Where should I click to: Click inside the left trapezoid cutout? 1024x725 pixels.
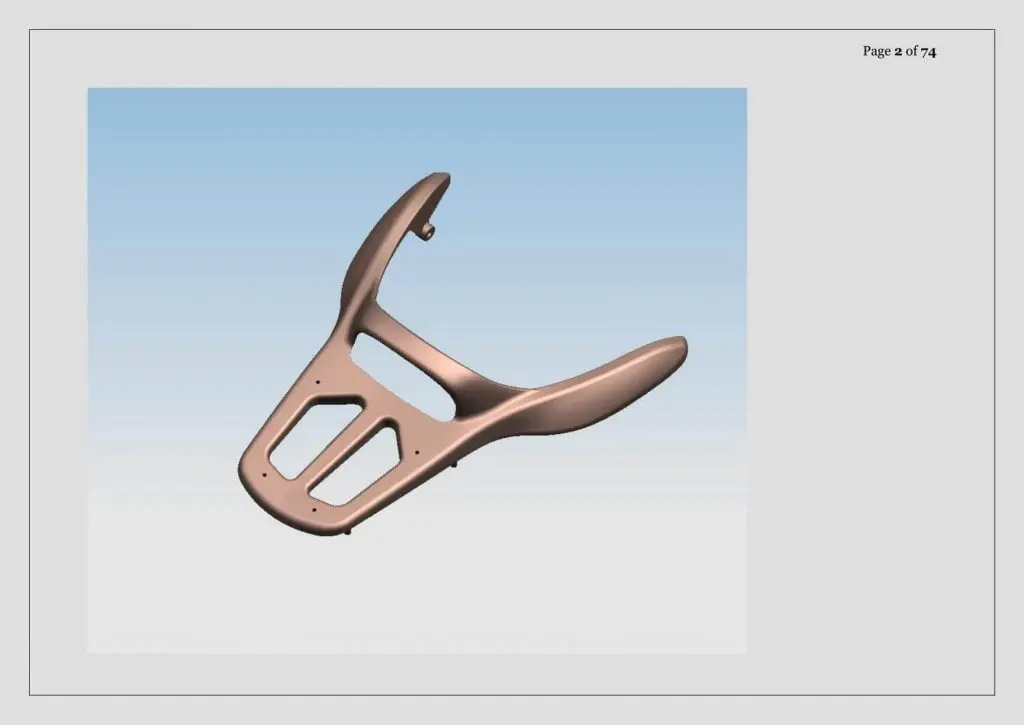(x=313, y=440)
